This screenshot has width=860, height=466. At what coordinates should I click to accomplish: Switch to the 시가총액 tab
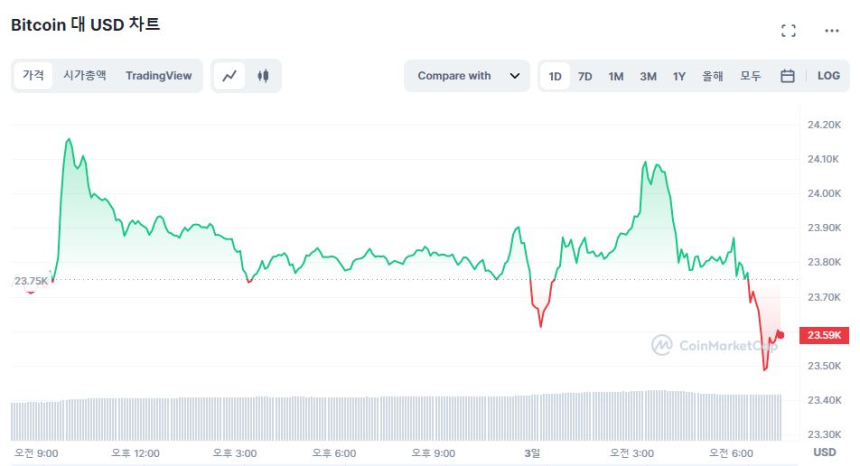pyautogui.click(x=84, y=76)
